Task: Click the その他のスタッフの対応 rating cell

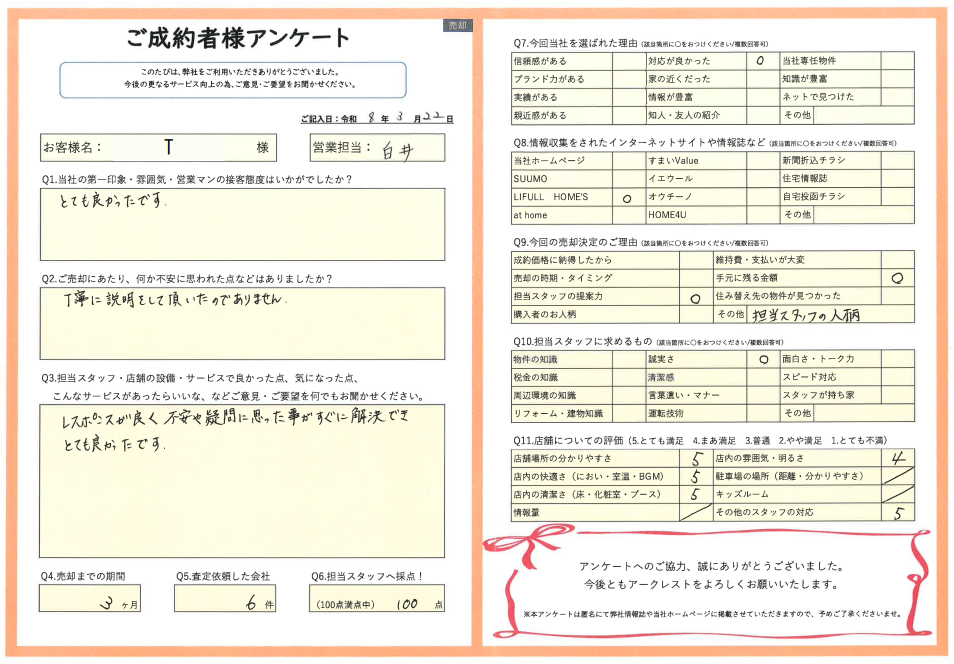Action: click(898, 513)
